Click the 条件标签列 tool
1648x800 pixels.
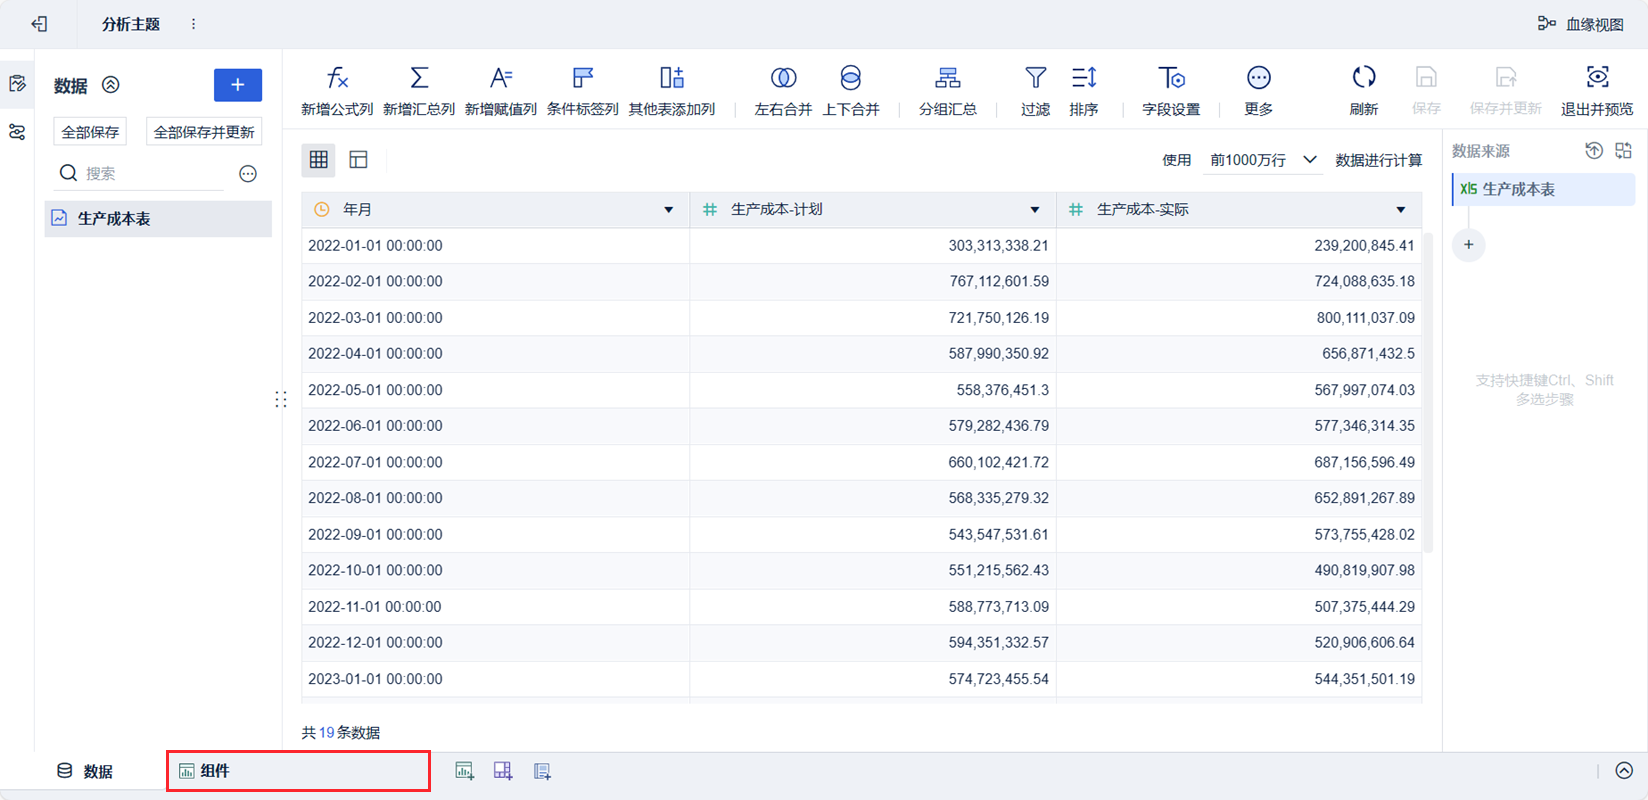click(x=583, y=91)
